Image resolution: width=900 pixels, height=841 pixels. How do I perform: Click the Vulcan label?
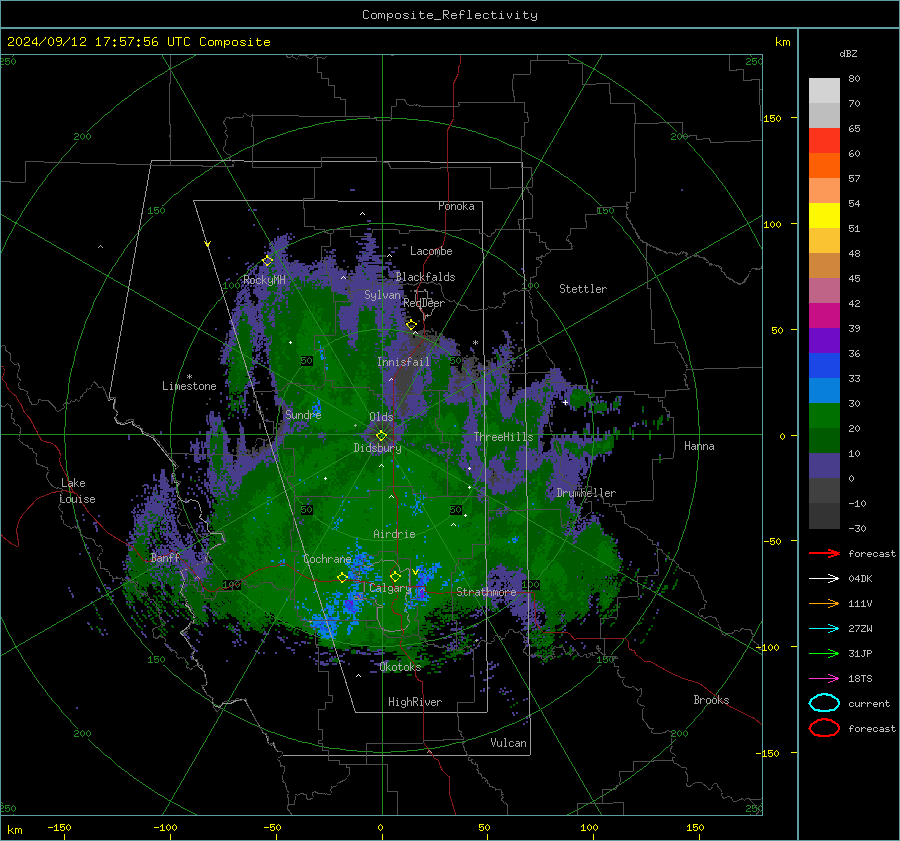click(x=509, y=743)
